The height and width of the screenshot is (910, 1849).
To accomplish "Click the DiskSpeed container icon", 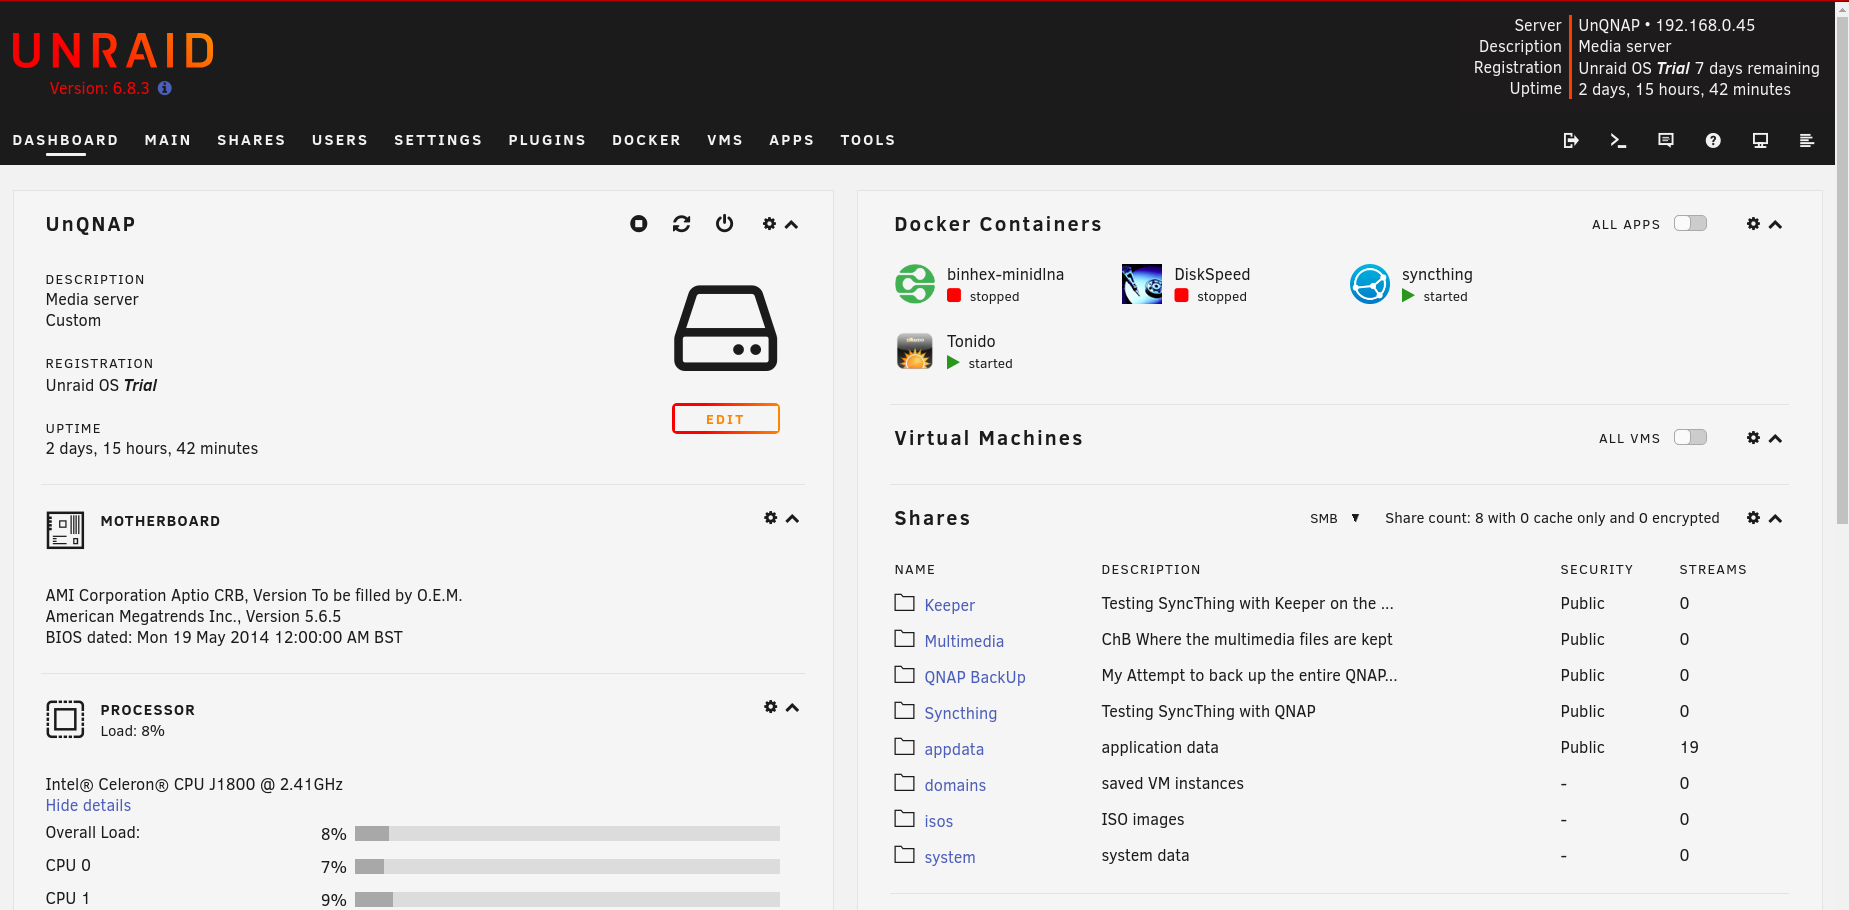I will [1142, 284].
